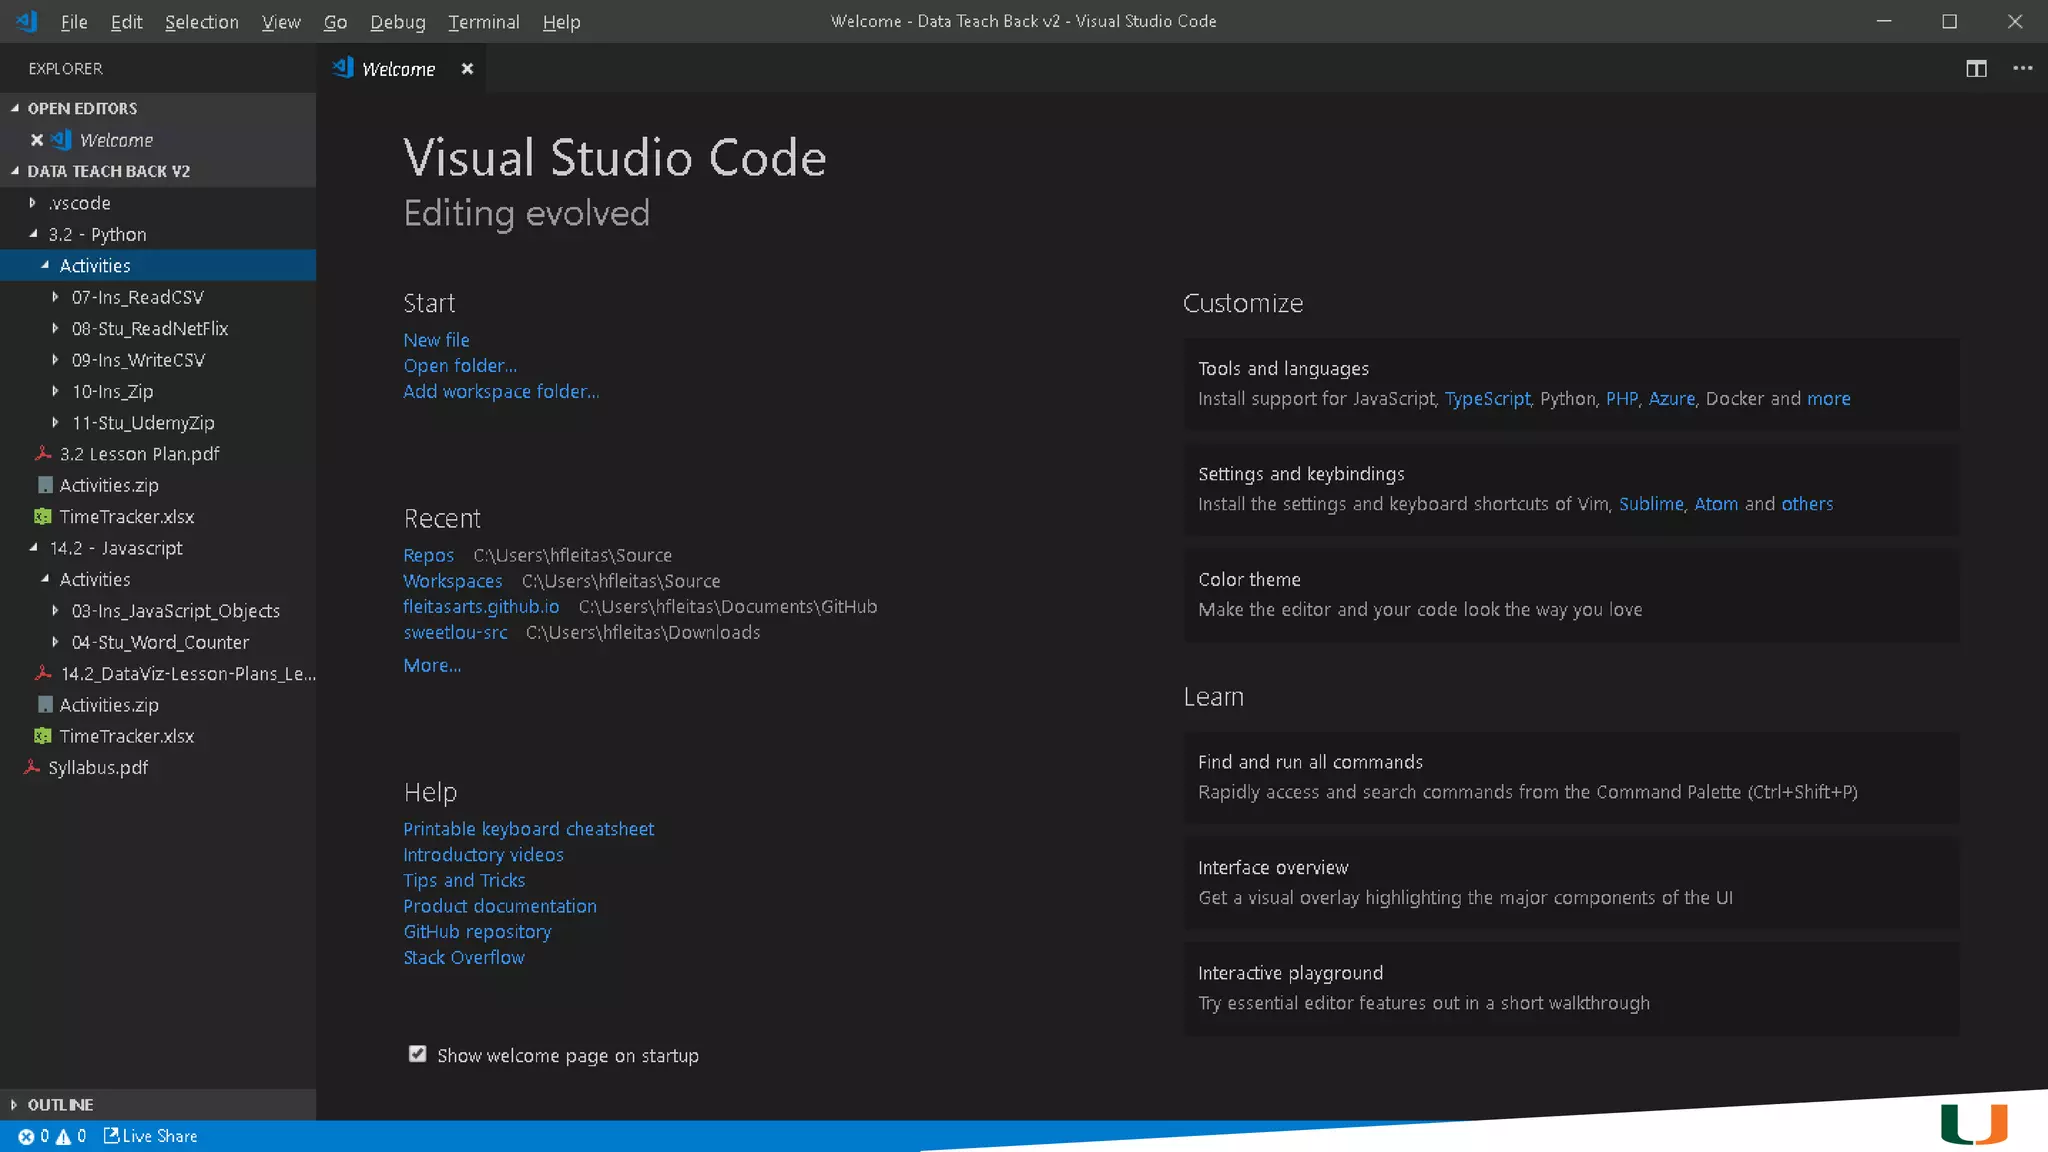Close Welcome in the Open Editors list
This screenshot has width=2048, height=1152.
point(37,140)
